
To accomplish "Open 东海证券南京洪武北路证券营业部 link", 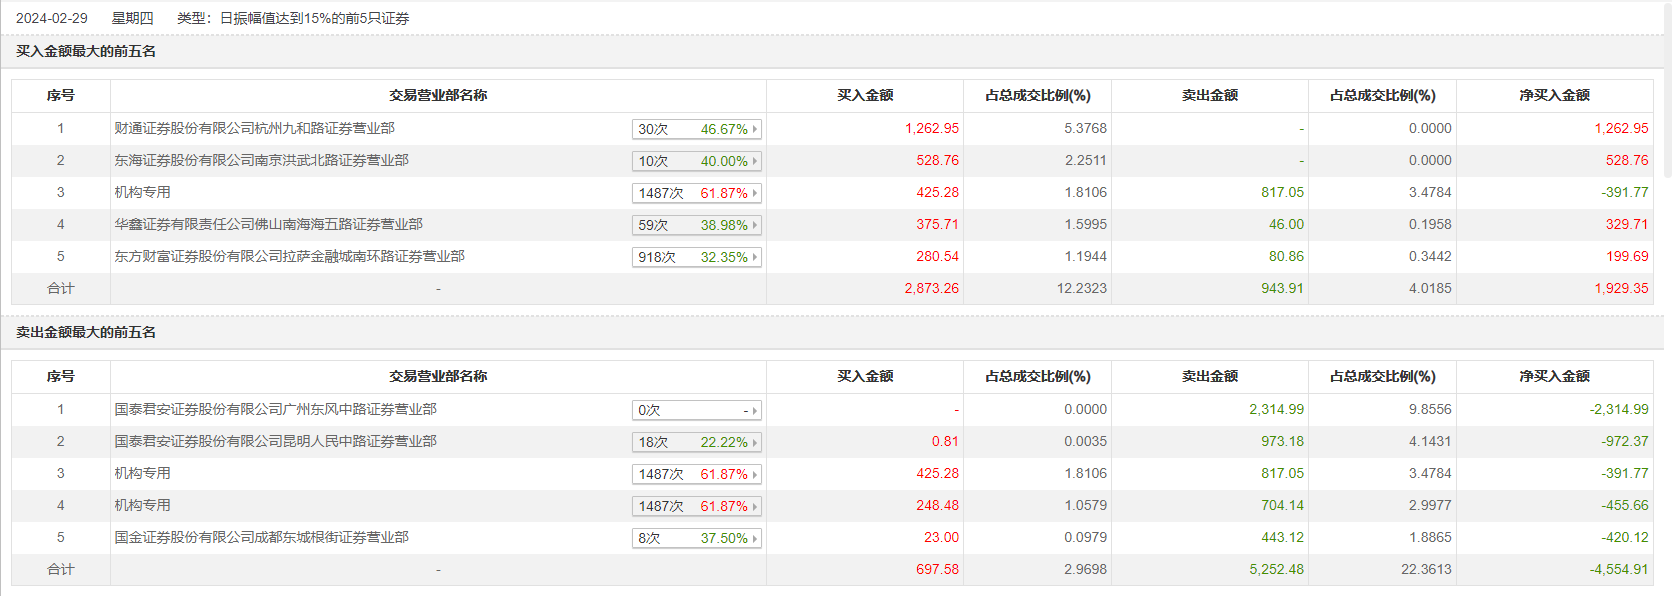I will [x=261, y=160].
